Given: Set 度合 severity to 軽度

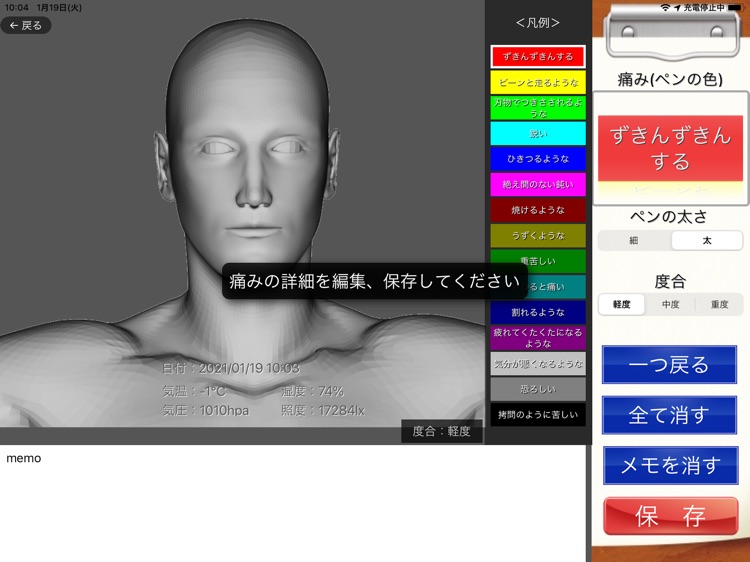Looking at the screenshot, I should 621,304.
